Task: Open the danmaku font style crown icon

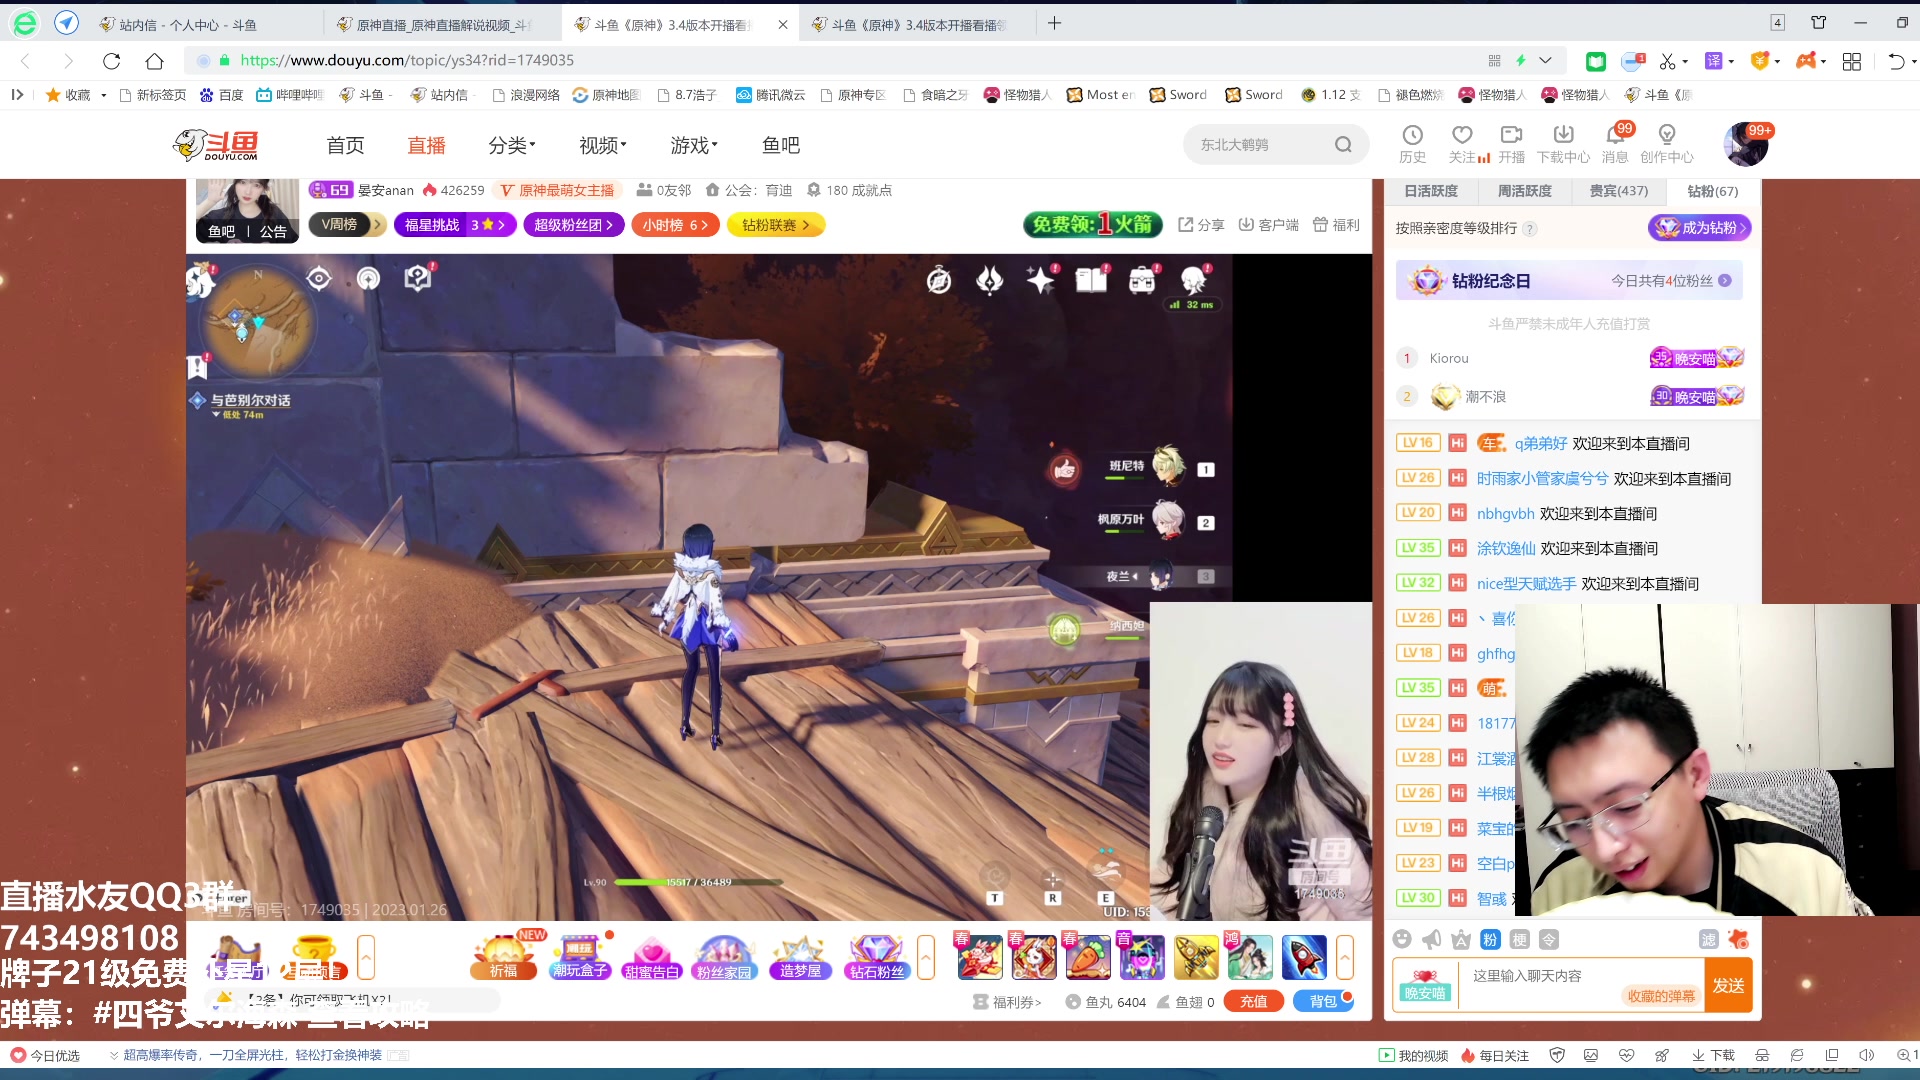Action: [x=1461, y=939]
